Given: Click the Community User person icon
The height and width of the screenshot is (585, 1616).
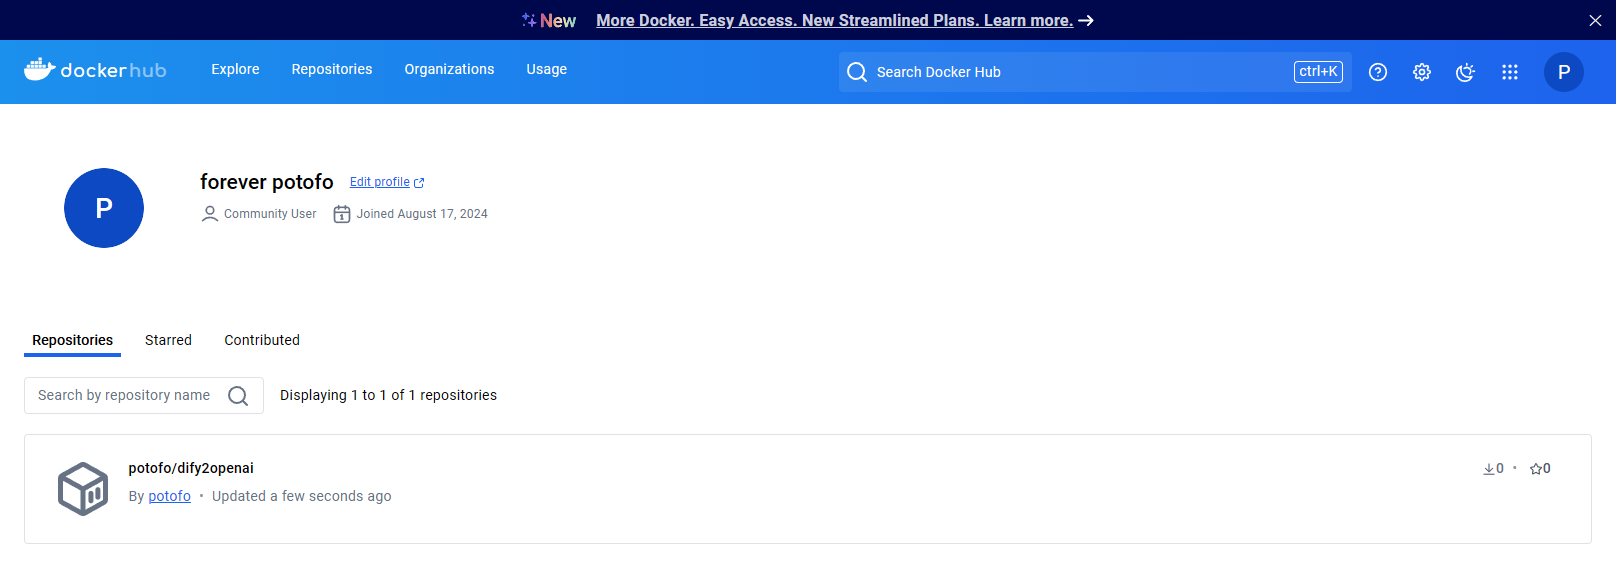Looking at the screenshot, I should coord(210,214).
